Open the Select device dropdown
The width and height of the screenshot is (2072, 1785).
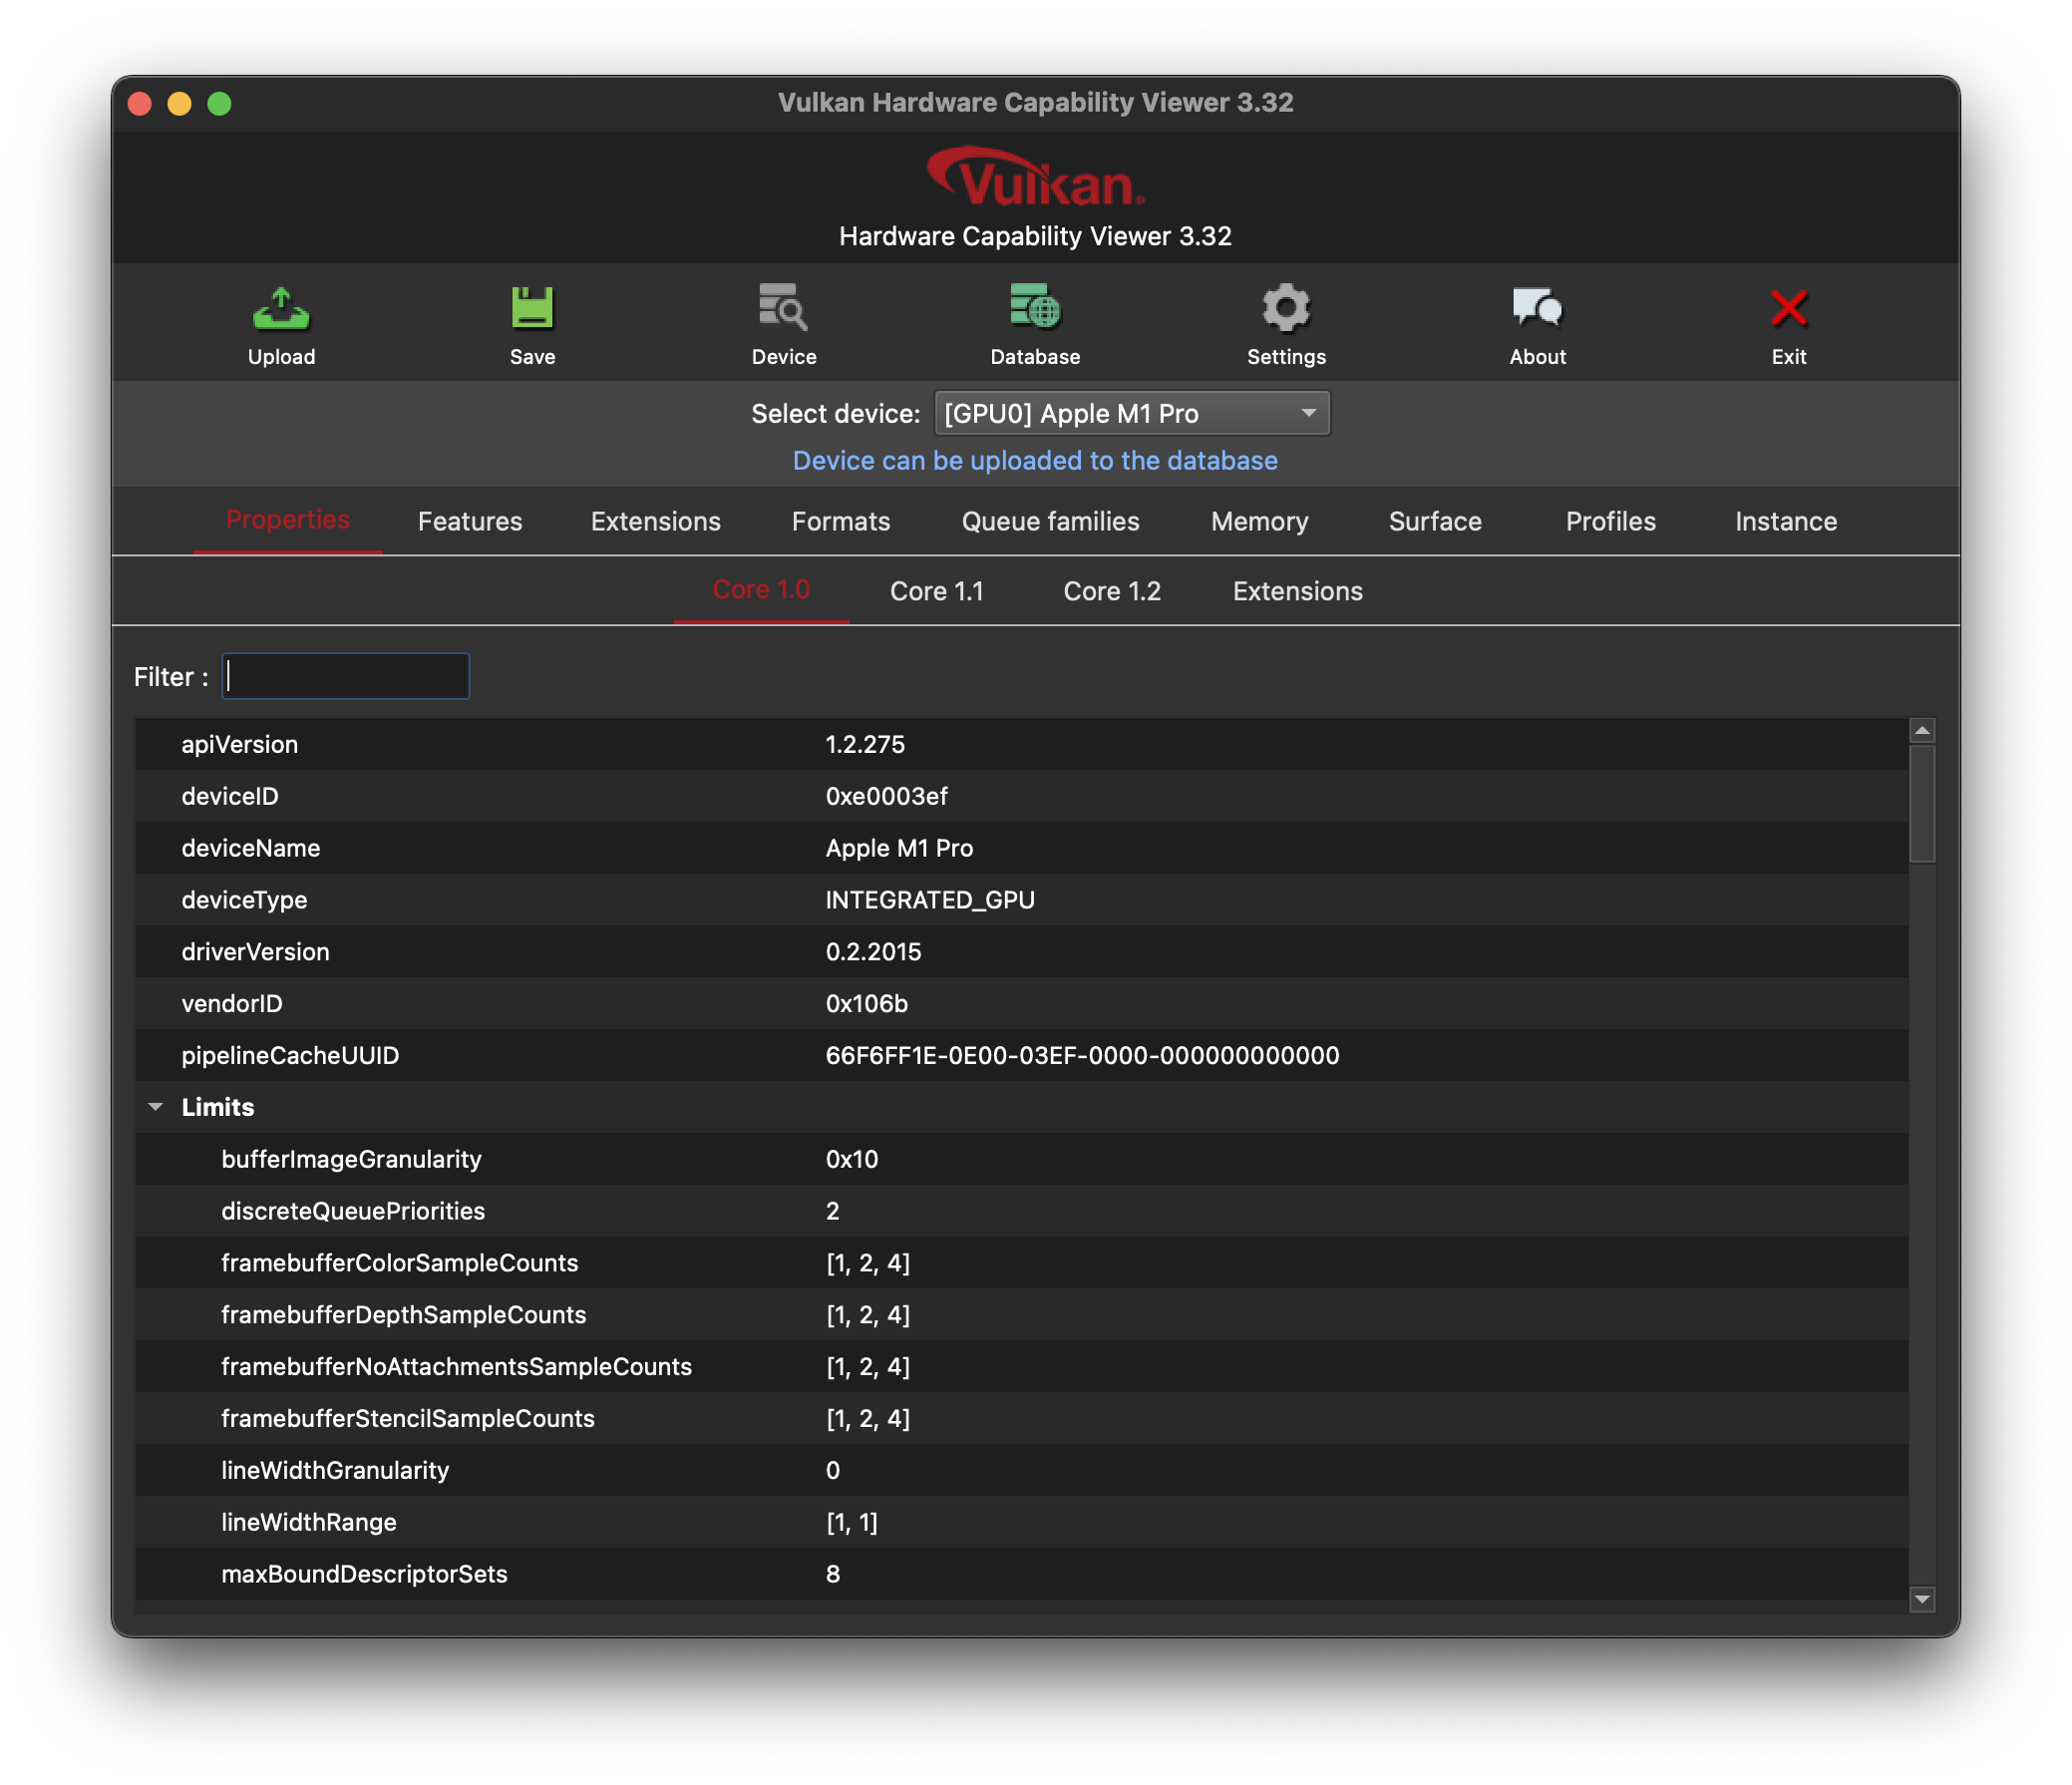coord(1131,413)
